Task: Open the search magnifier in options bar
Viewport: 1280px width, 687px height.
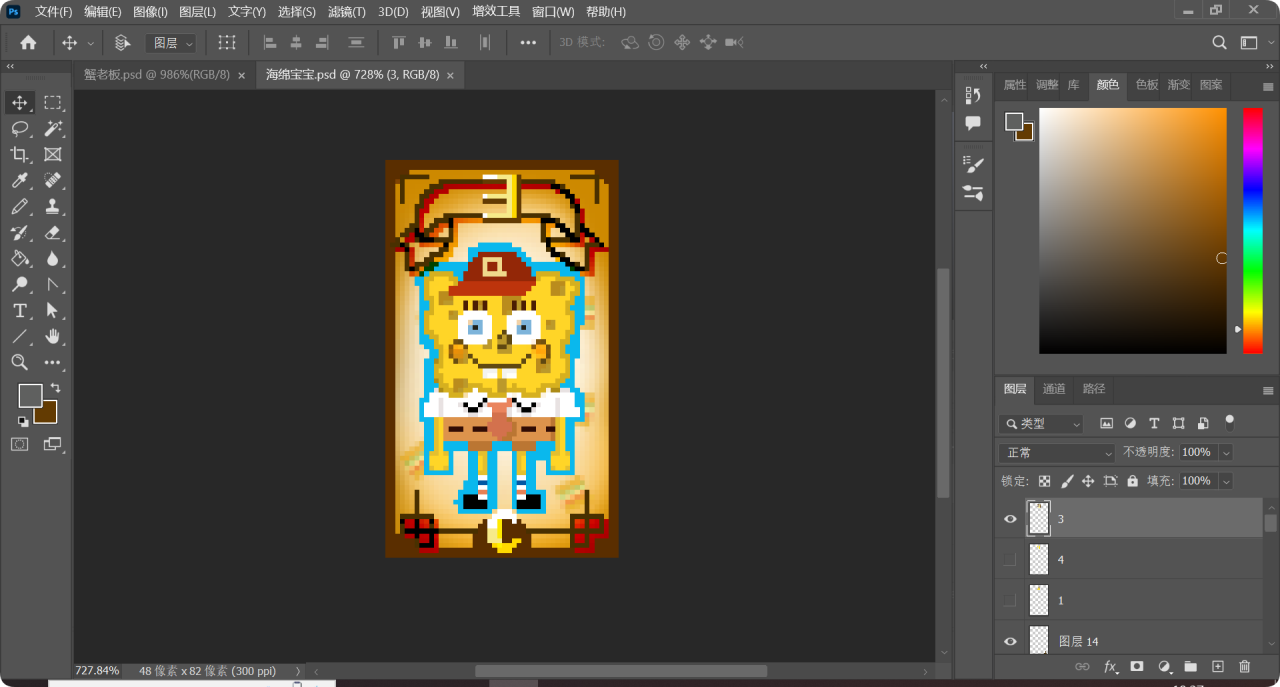Action: pyautogui.click(x=1220, y=43)
